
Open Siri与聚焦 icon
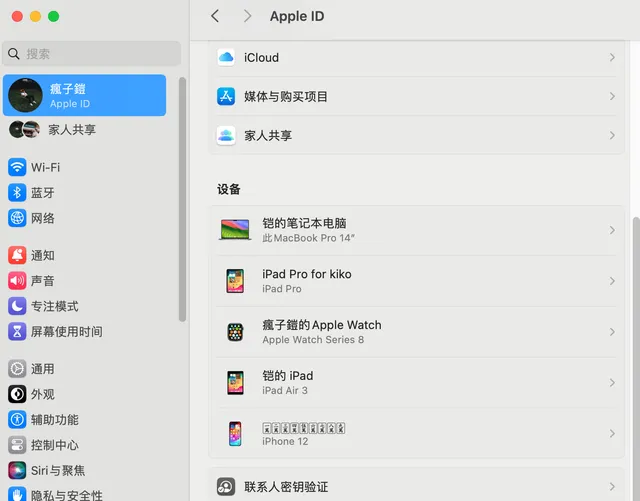[x=17, y=470]
